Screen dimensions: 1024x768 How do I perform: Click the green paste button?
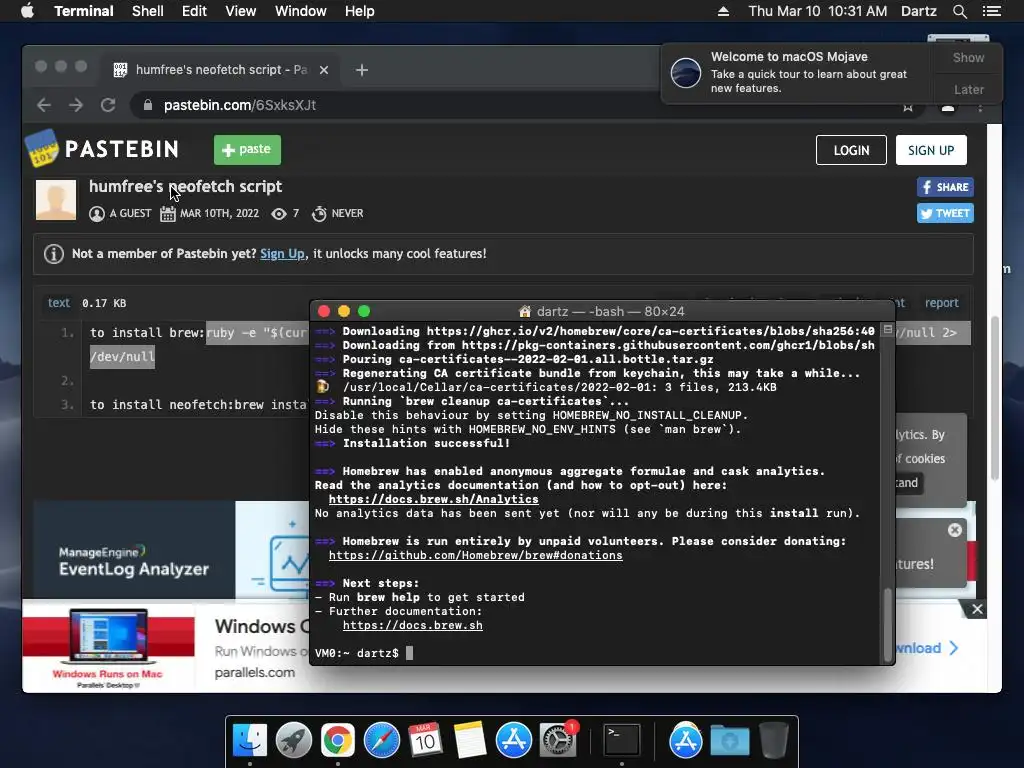pyautogui.click(x=248, y=150)
